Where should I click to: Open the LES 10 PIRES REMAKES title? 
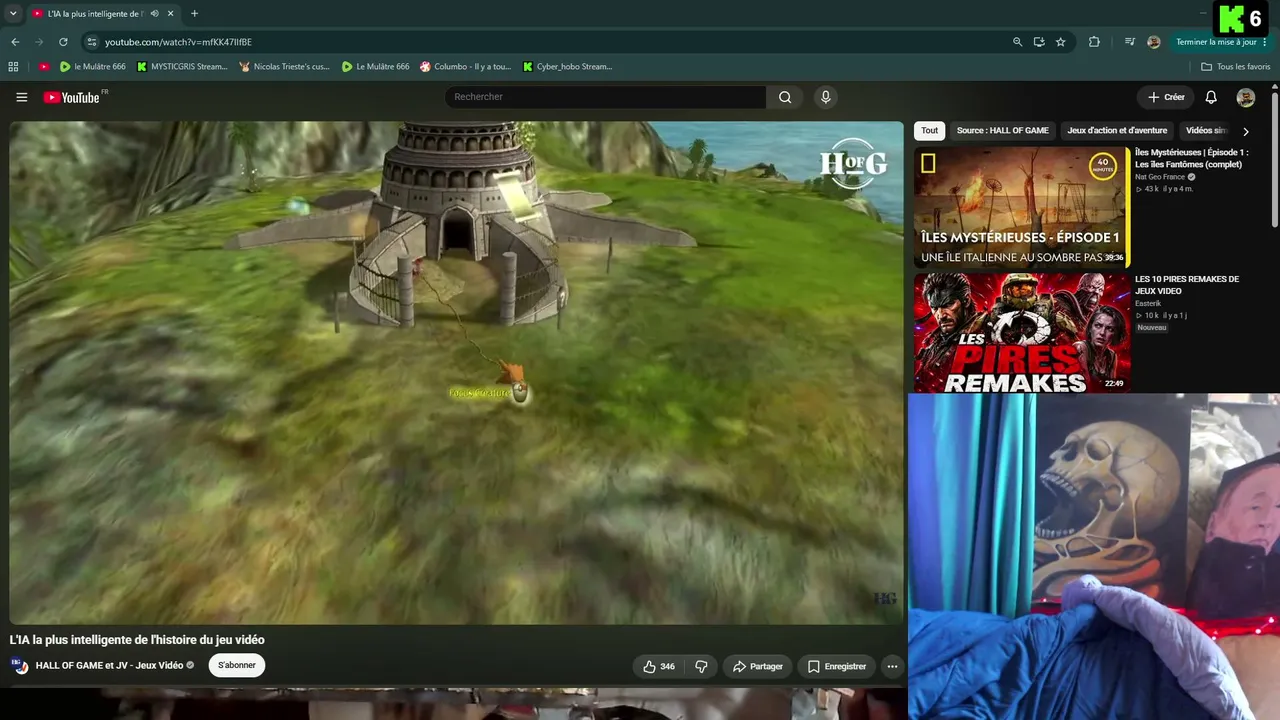tap(1187, 285)
